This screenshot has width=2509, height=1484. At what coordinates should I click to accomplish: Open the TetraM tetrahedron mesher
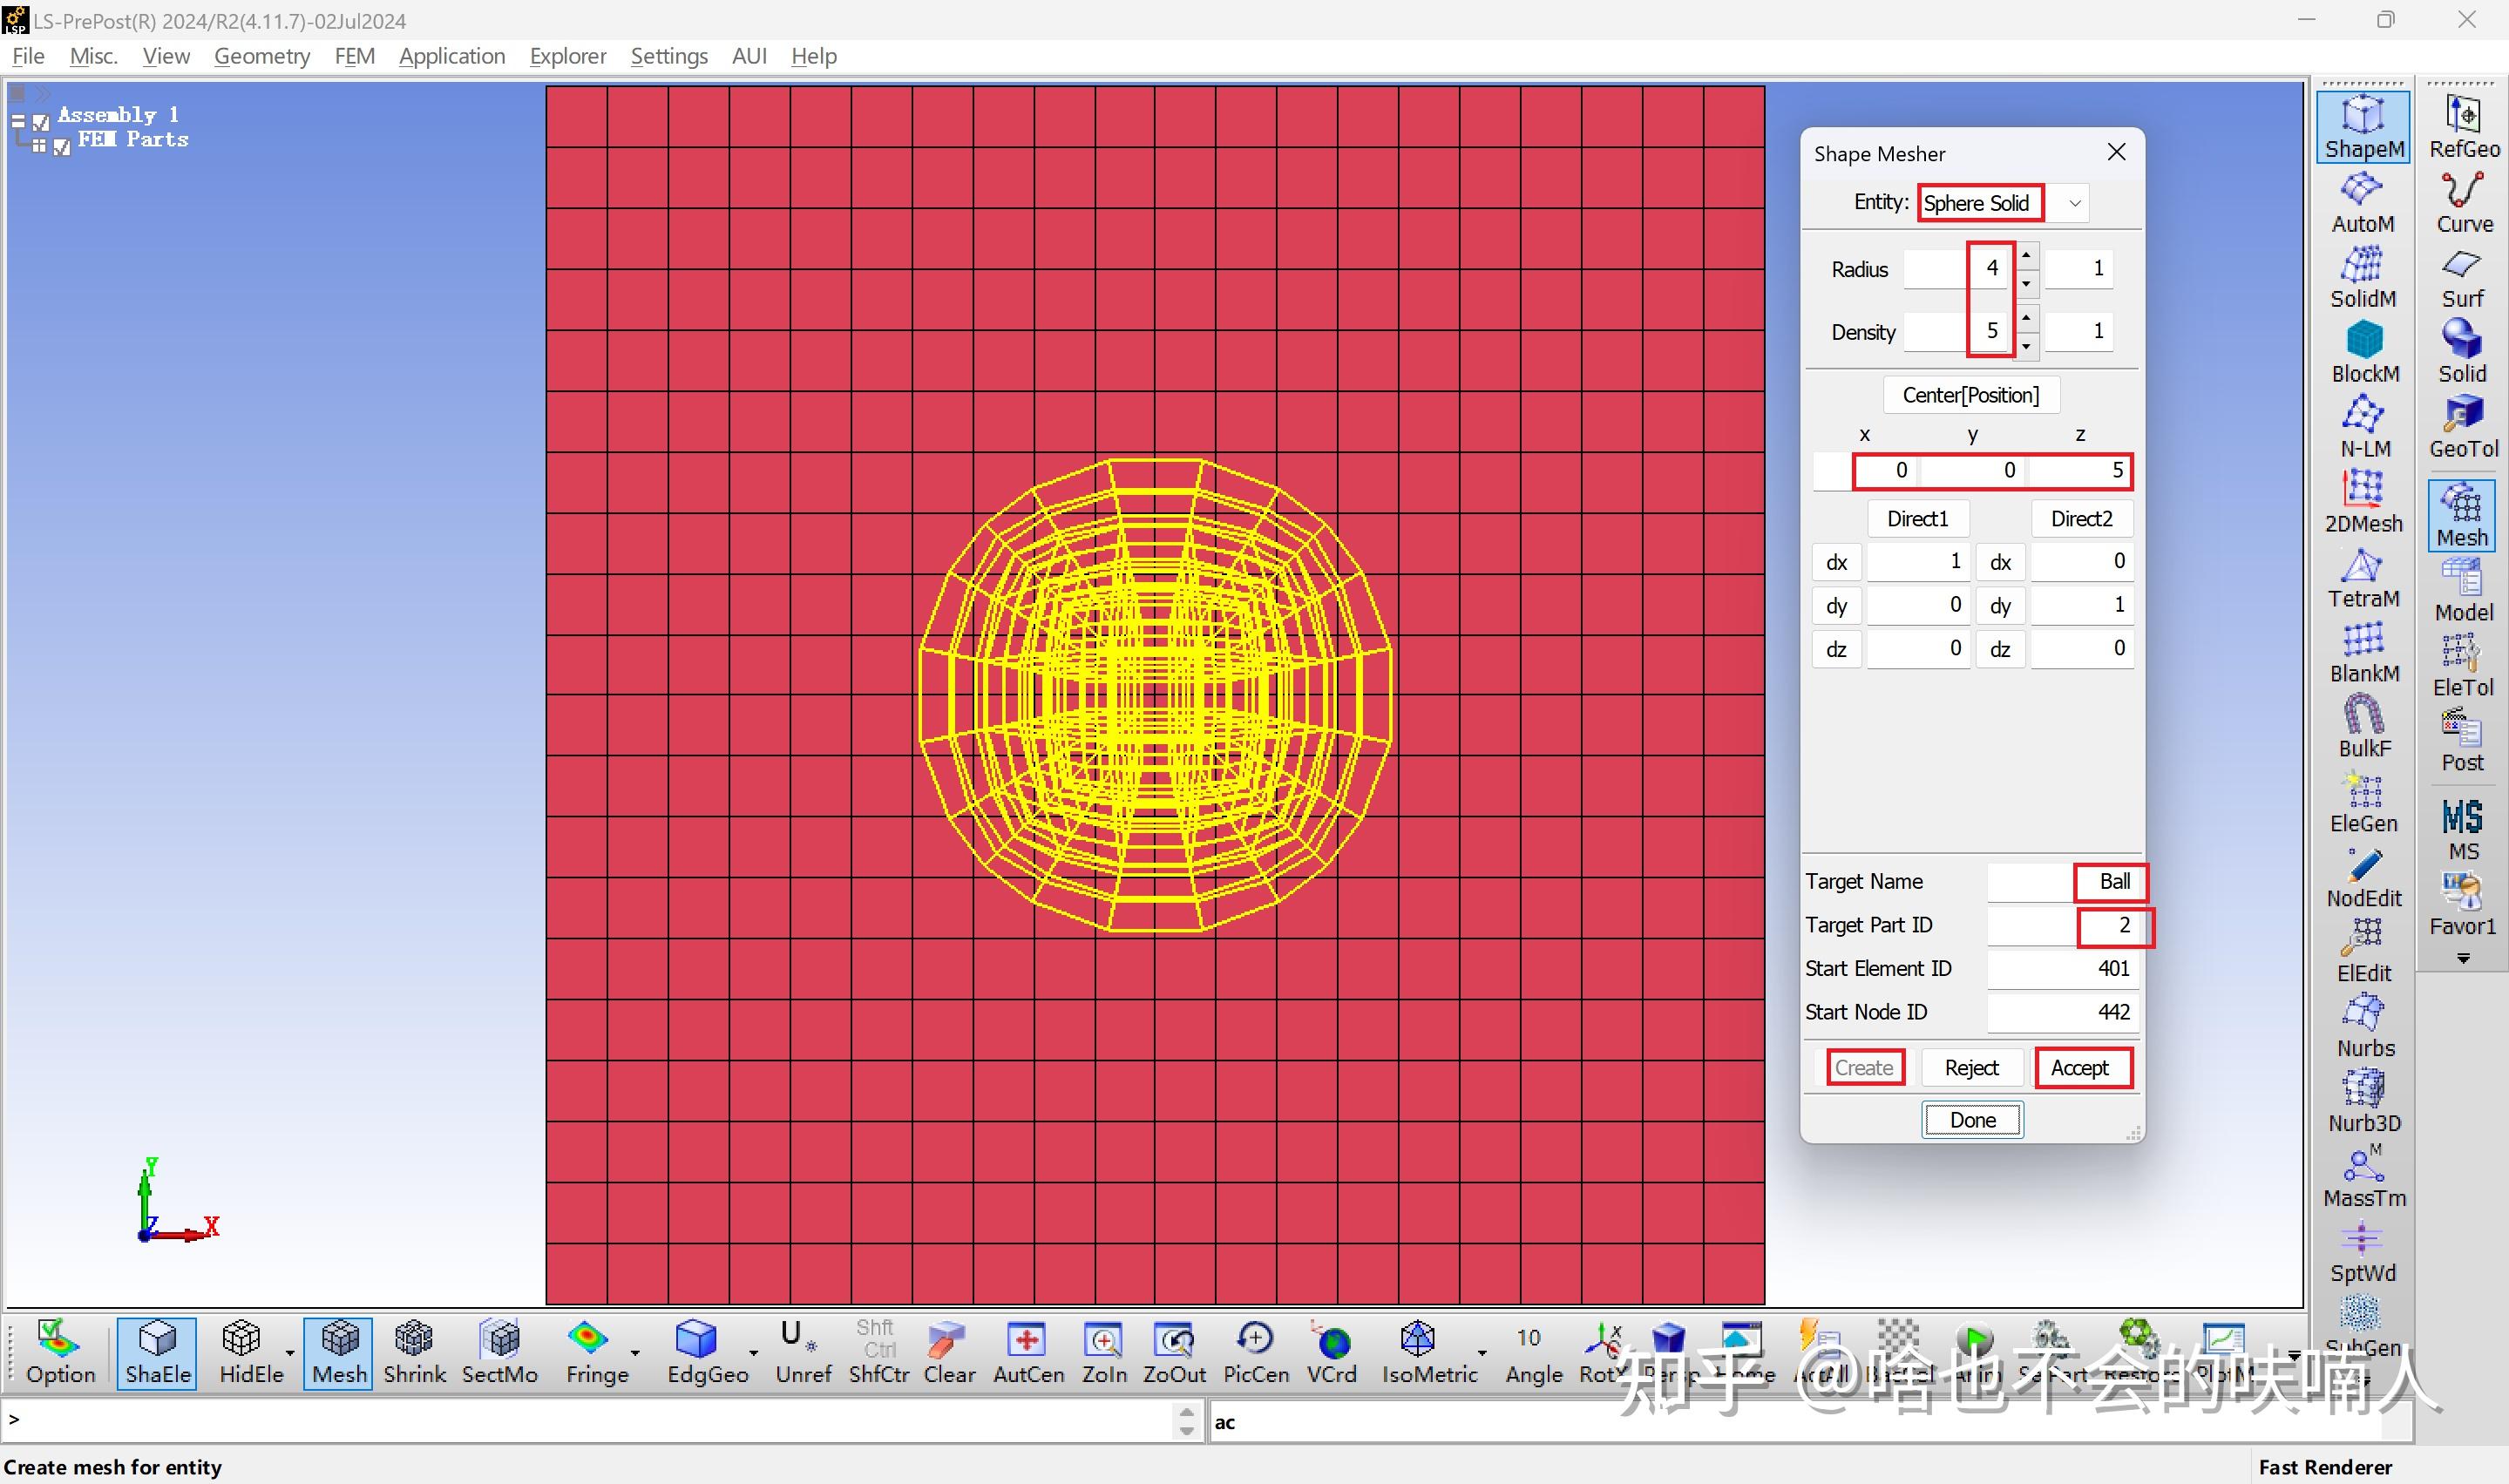click(2363, 578)
